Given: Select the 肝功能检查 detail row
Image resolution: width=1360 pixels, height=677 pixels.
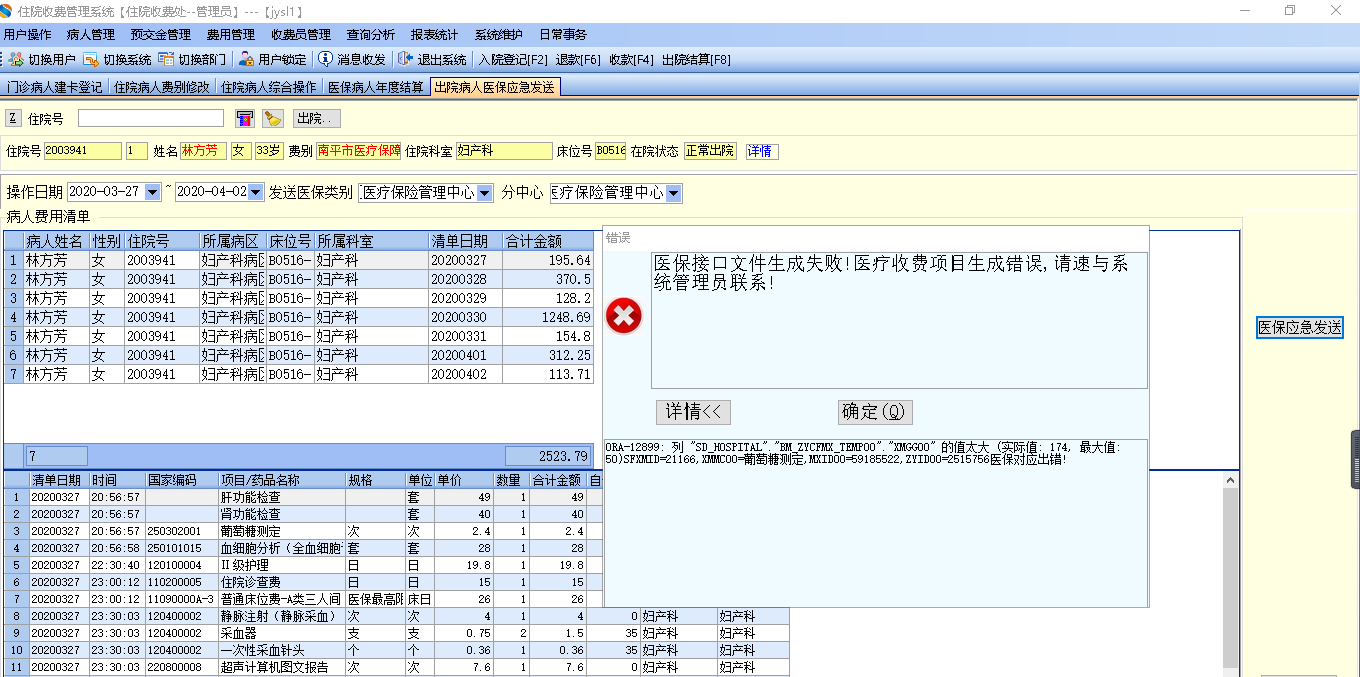Looking at the screenshot, I should pos(301,497).
